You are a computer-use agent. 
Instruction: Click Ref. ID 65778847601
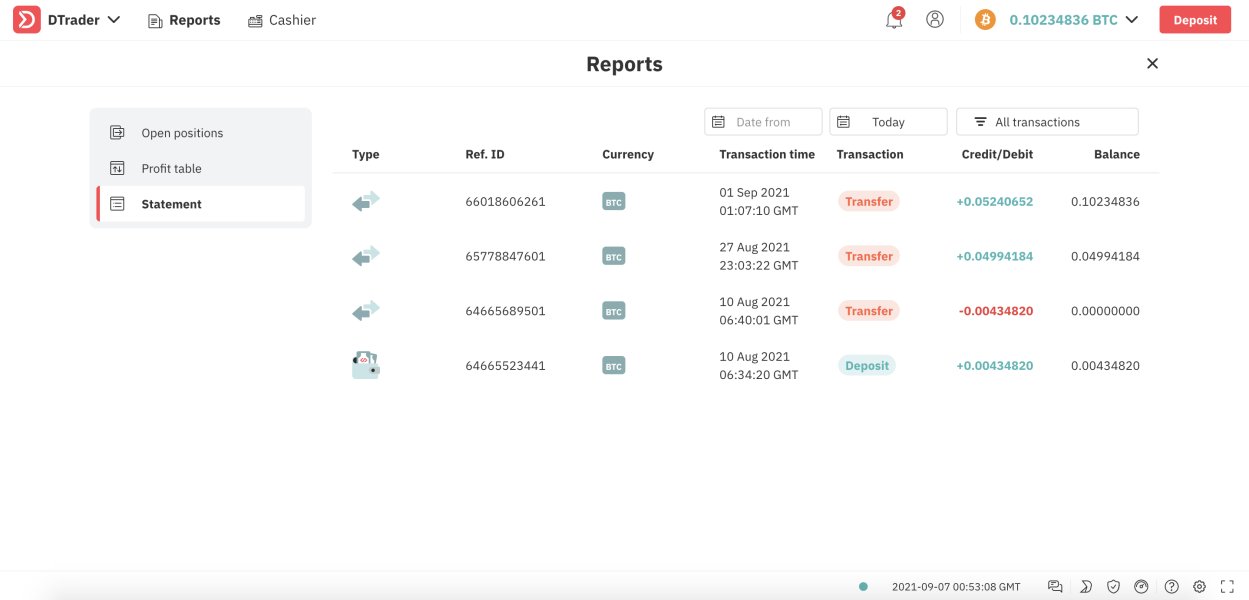[505, 257]
